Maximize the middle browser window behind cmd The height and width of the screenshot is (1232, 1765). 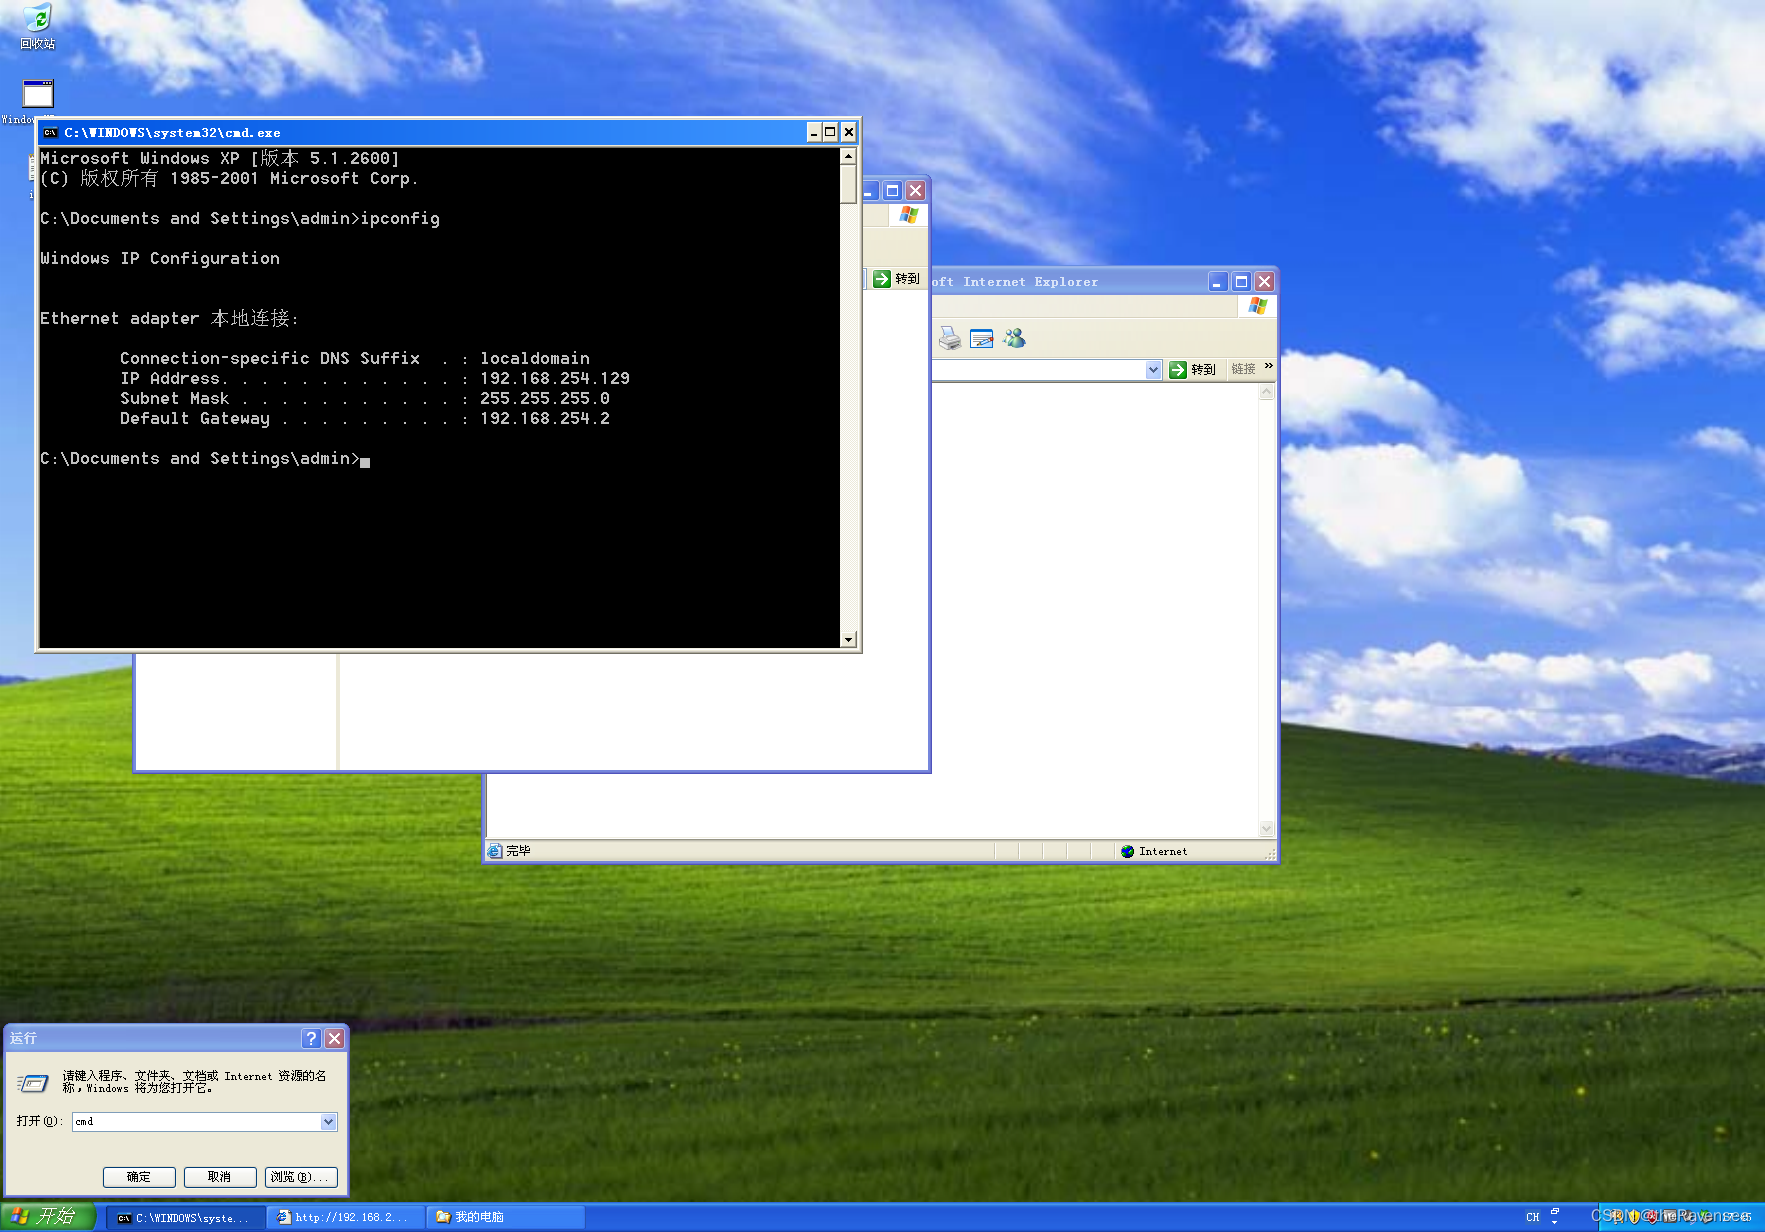pyautogui.click(x=892, y=190)
